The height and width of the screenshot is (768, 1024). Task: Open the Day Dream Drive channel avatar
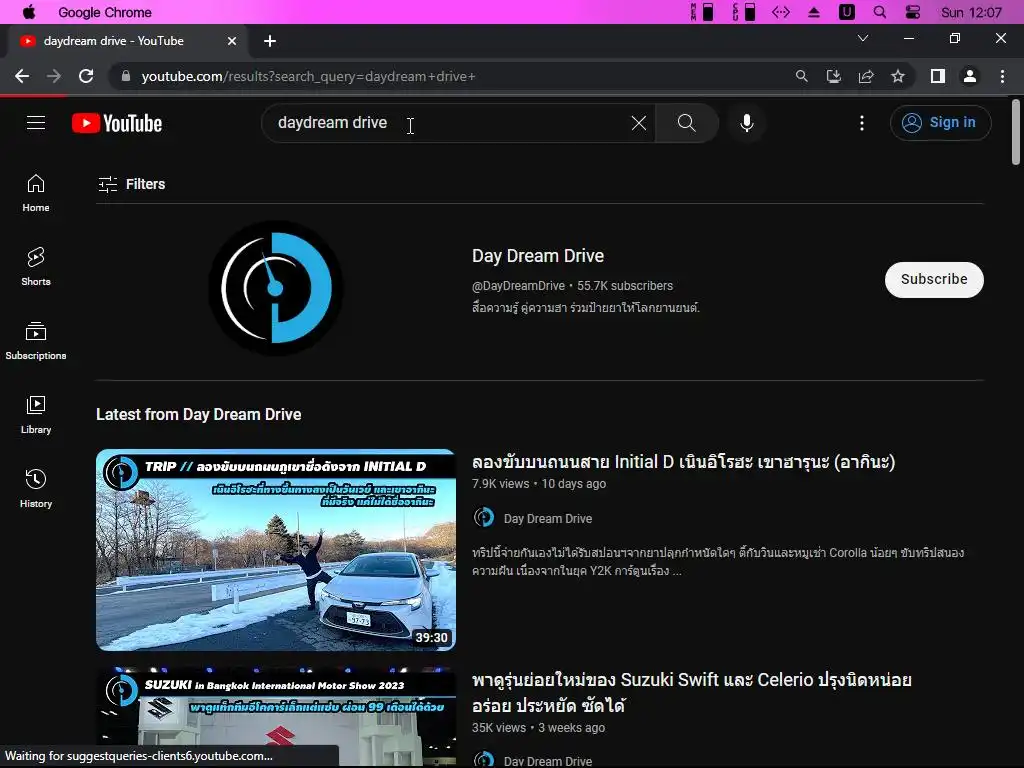[276, 288]
